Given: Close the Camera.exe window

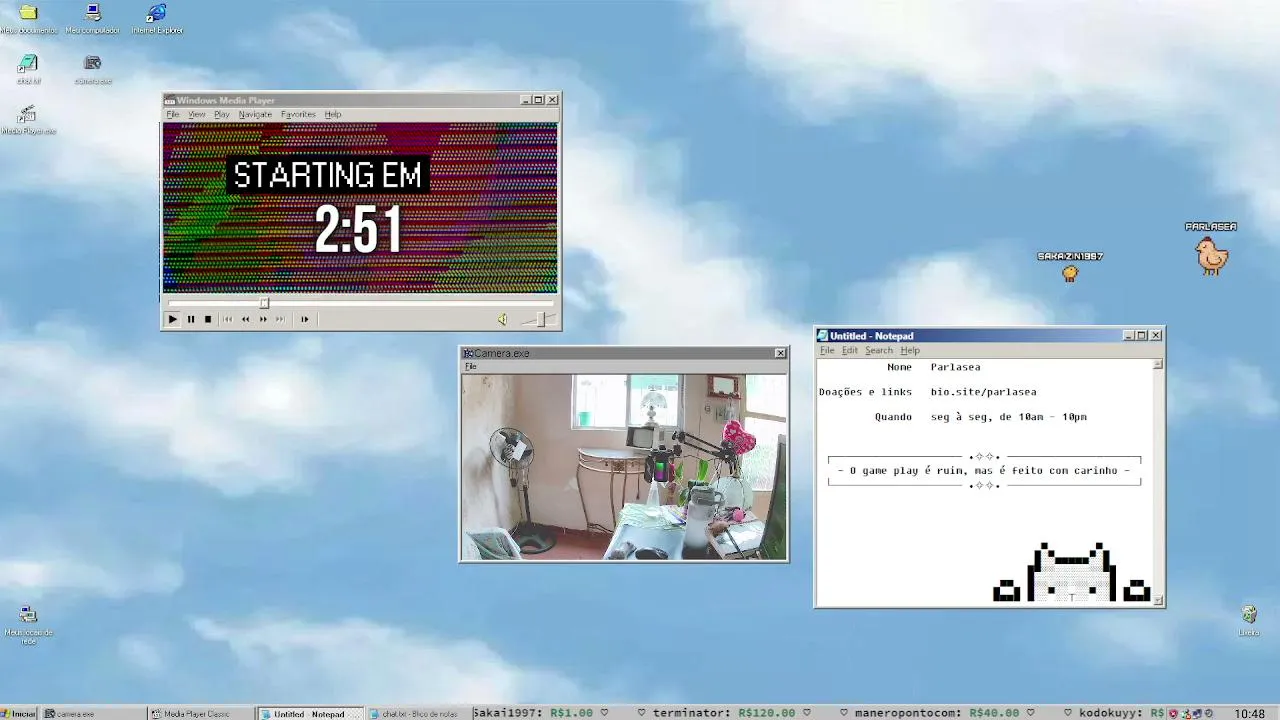Looking at the screenshot, I should pyautogui.click(x=780, y=353).
